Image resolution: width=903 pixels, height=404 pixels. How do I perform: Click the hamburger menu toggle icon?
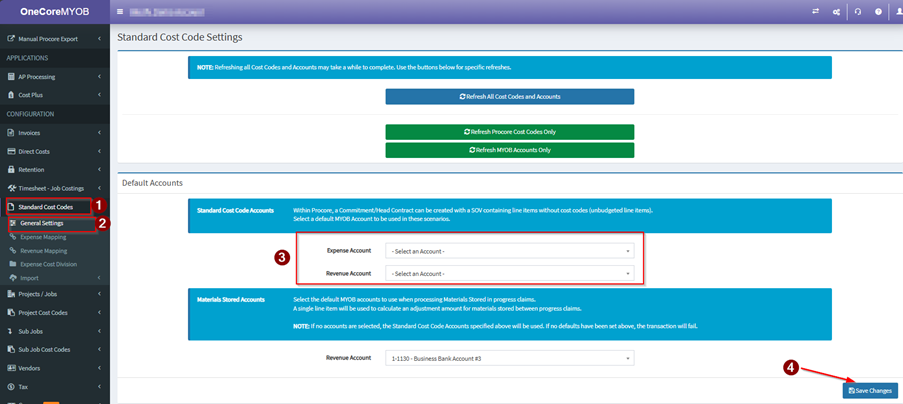(120, 12)
